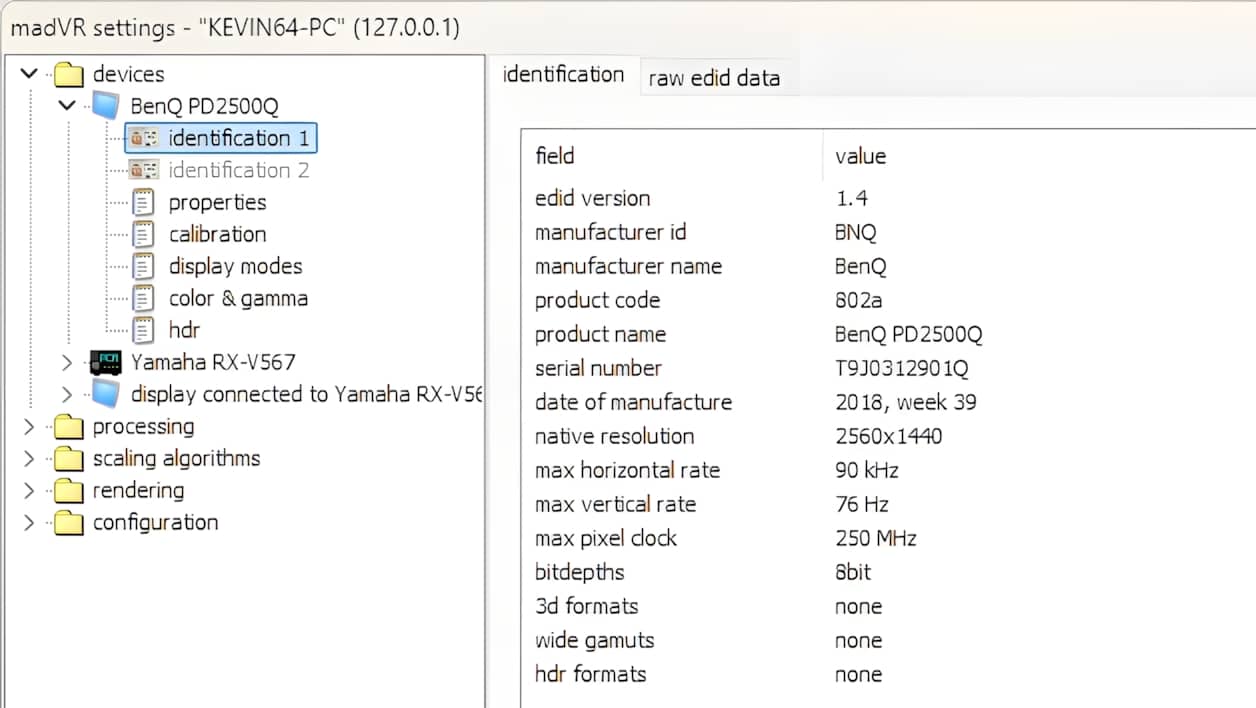Expand the processing folder node
The width and height of the screenshot is (1256, 708).
coord(29,426)
